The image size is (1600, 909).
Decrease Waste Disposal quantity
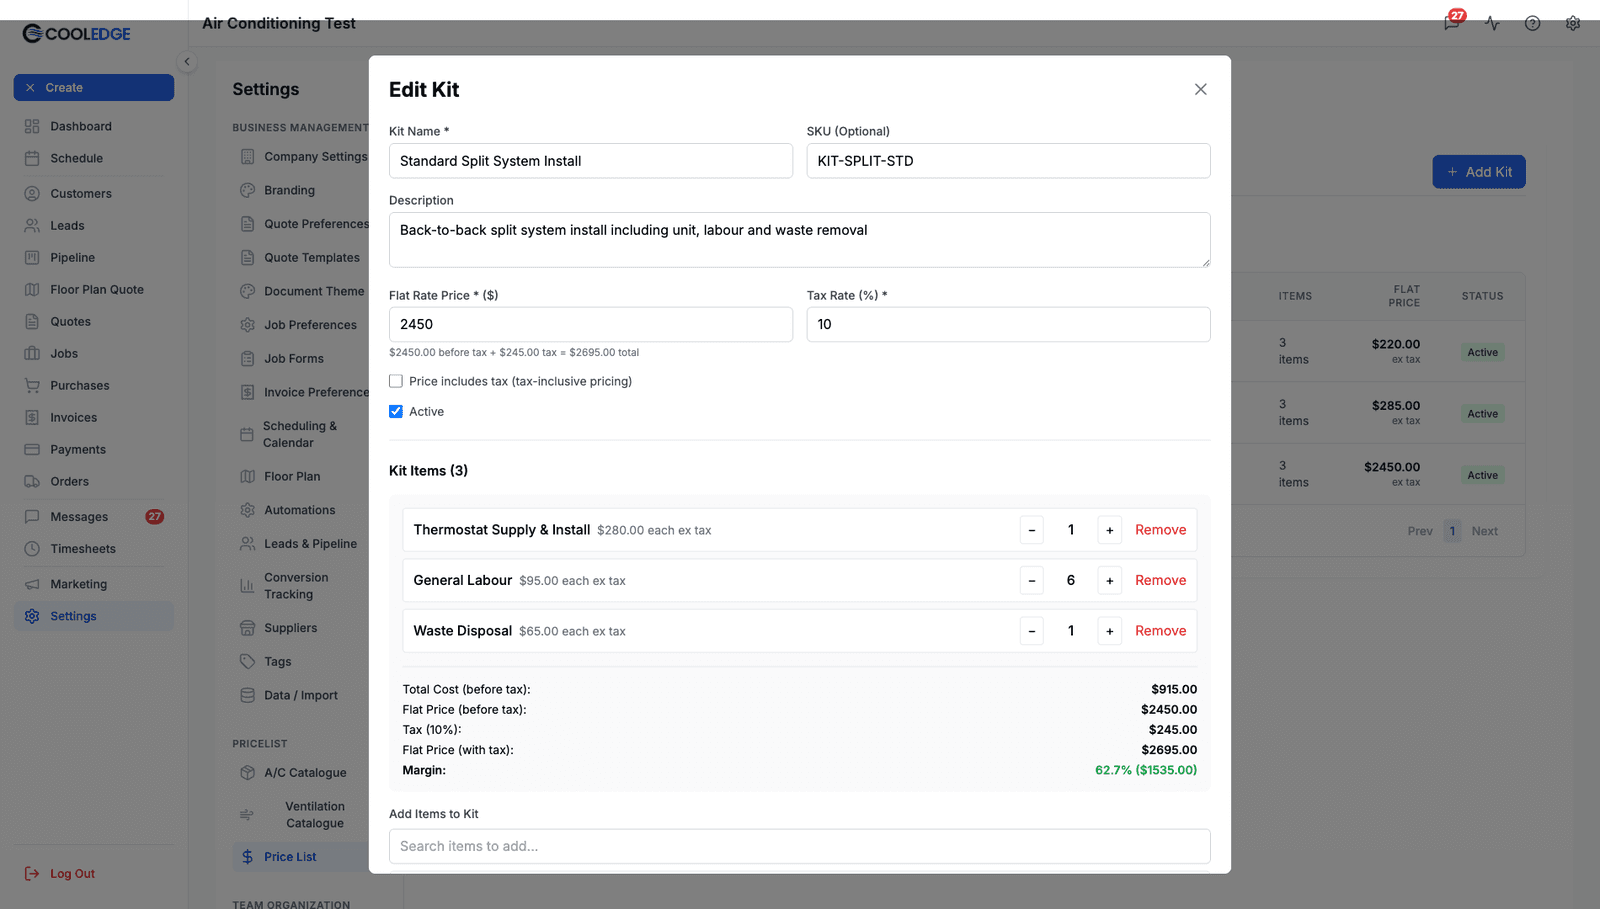click(x=1032, y=631)
